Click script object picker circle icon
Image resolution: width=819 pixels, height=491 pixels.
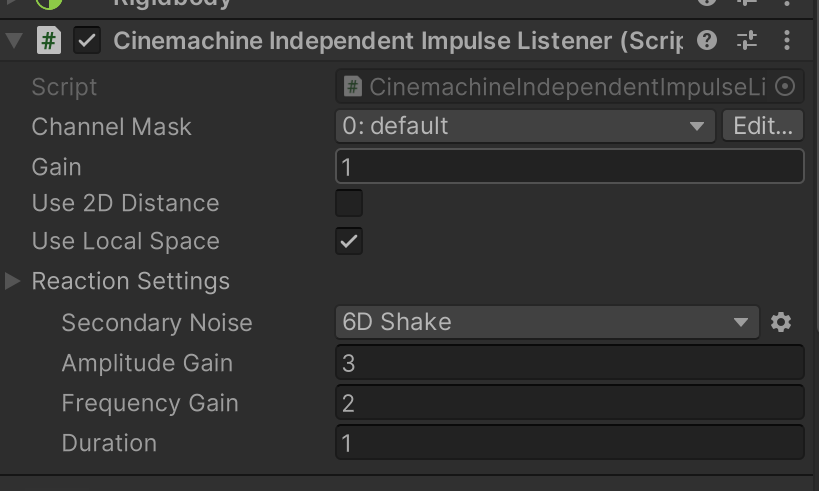[785, 87]
